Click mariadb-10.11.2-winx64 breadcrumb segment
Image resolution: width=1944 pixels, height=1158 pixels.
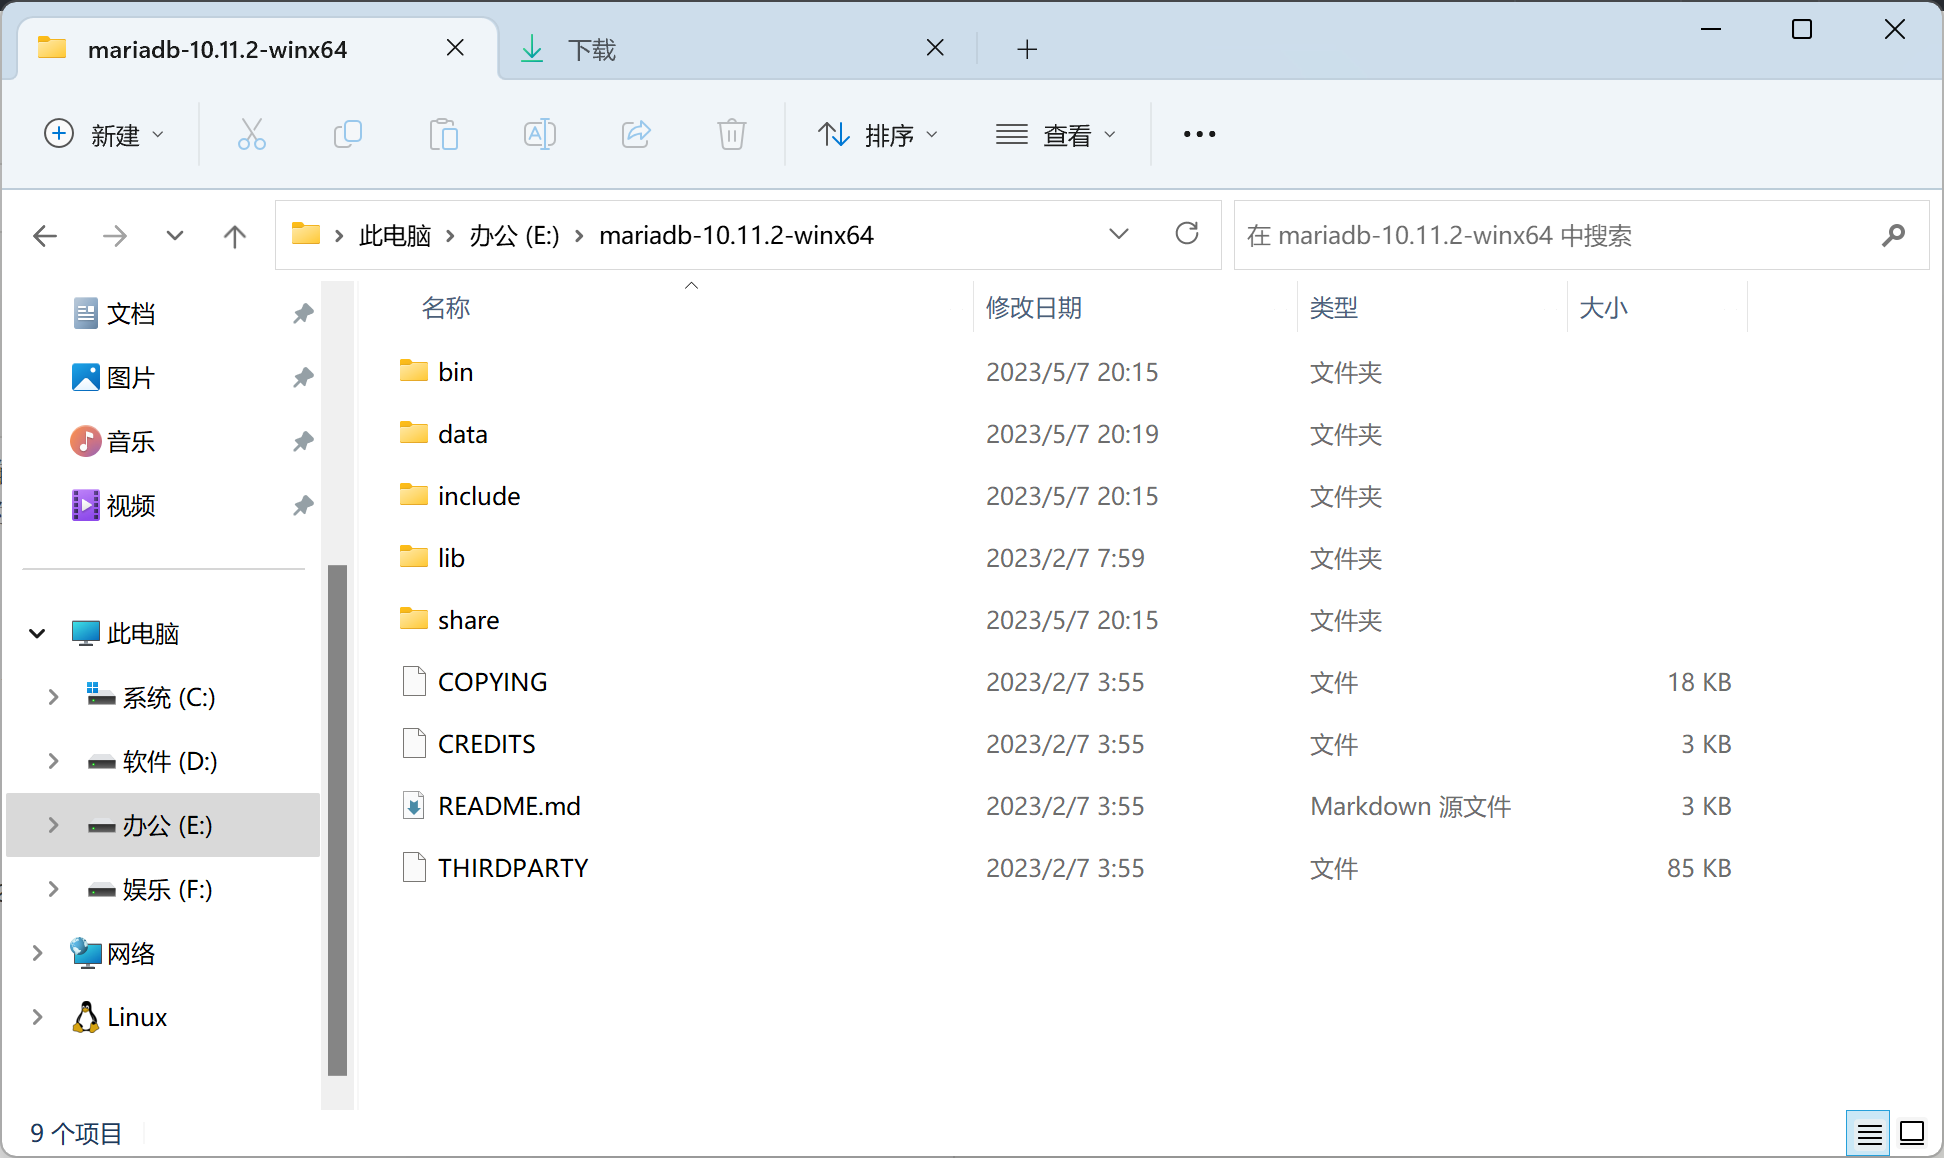(x=736, y=236)
